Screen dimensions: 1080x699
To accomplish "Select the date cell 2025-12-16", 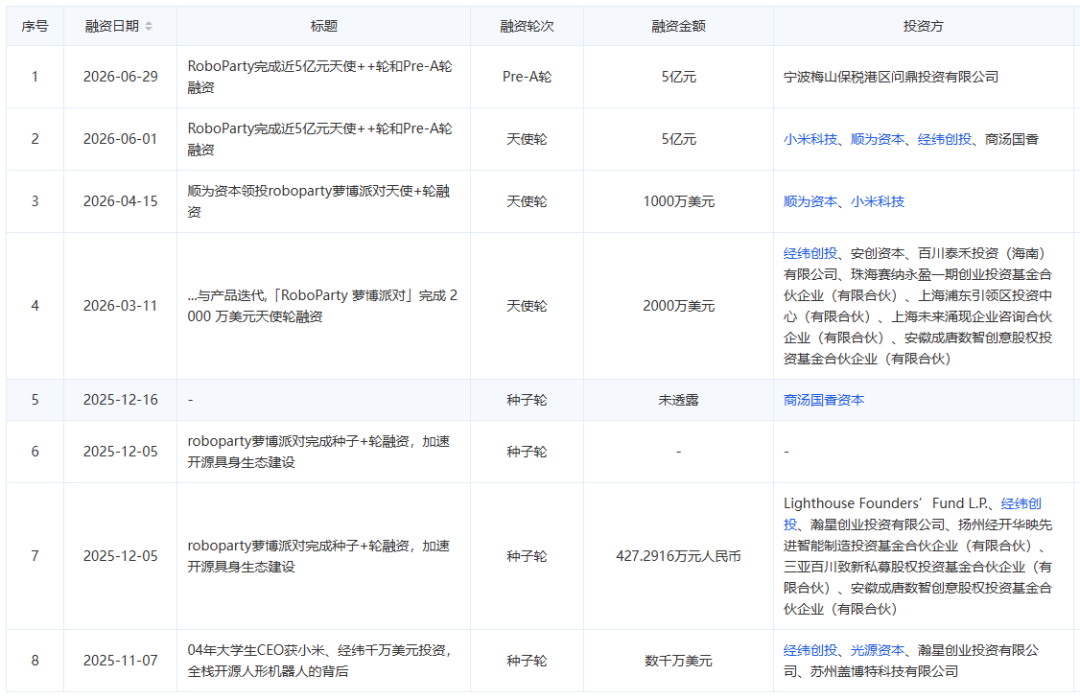I will coord(121,400).
